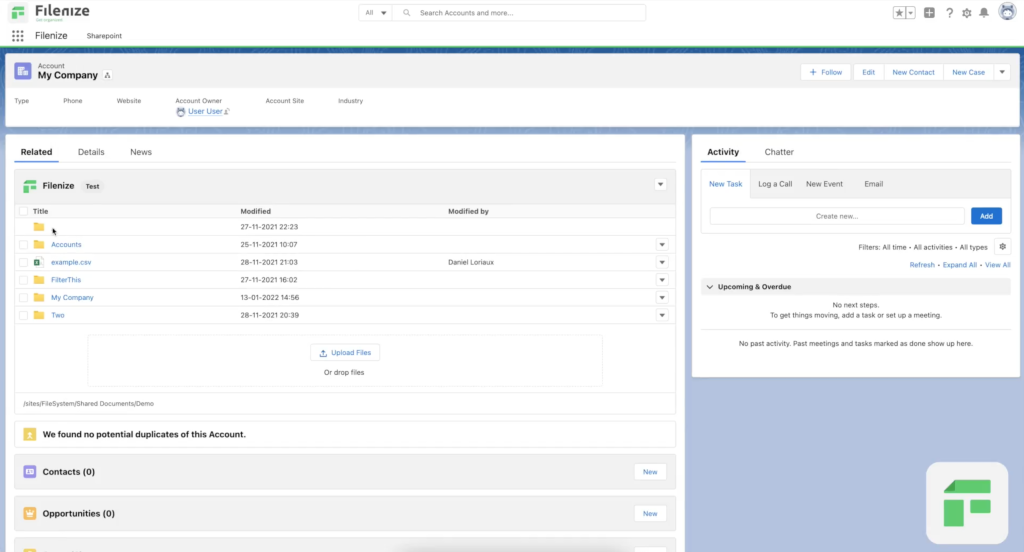Open the FilterThis row action dropdown

coord(662,280)
